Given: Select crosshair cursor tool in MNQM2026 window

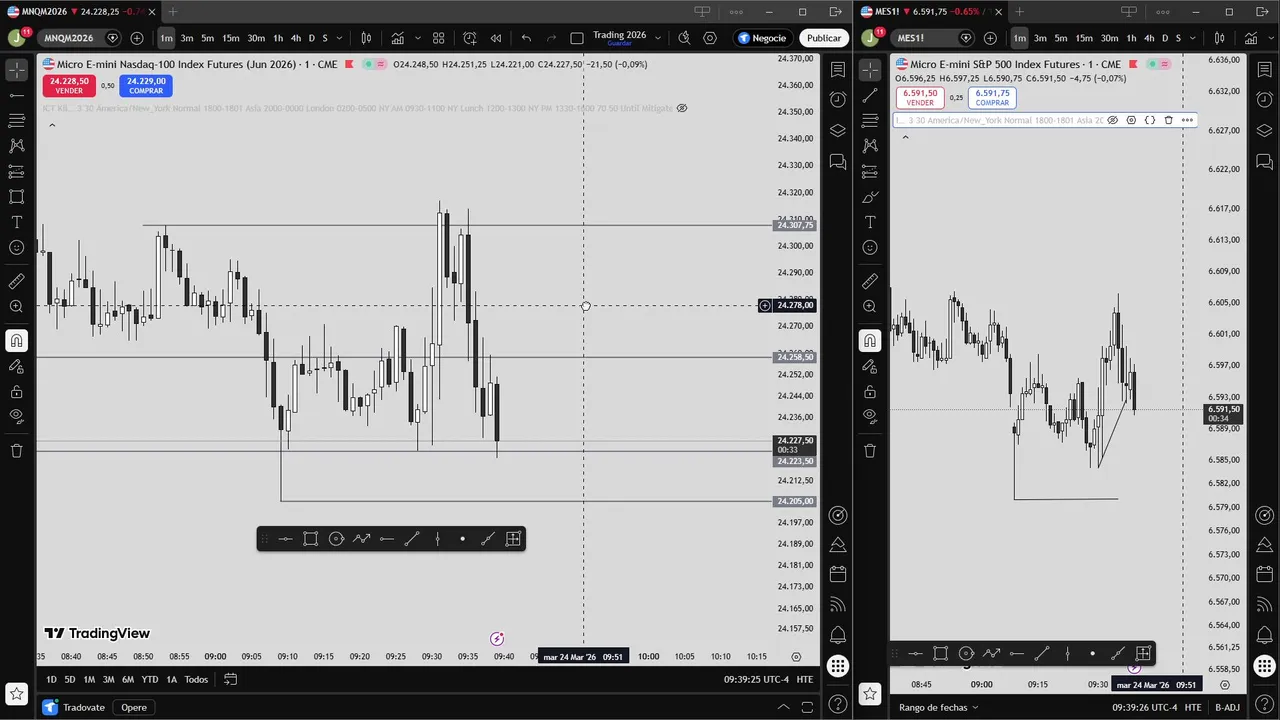Looking at the screenshot, I should point(16,70).
